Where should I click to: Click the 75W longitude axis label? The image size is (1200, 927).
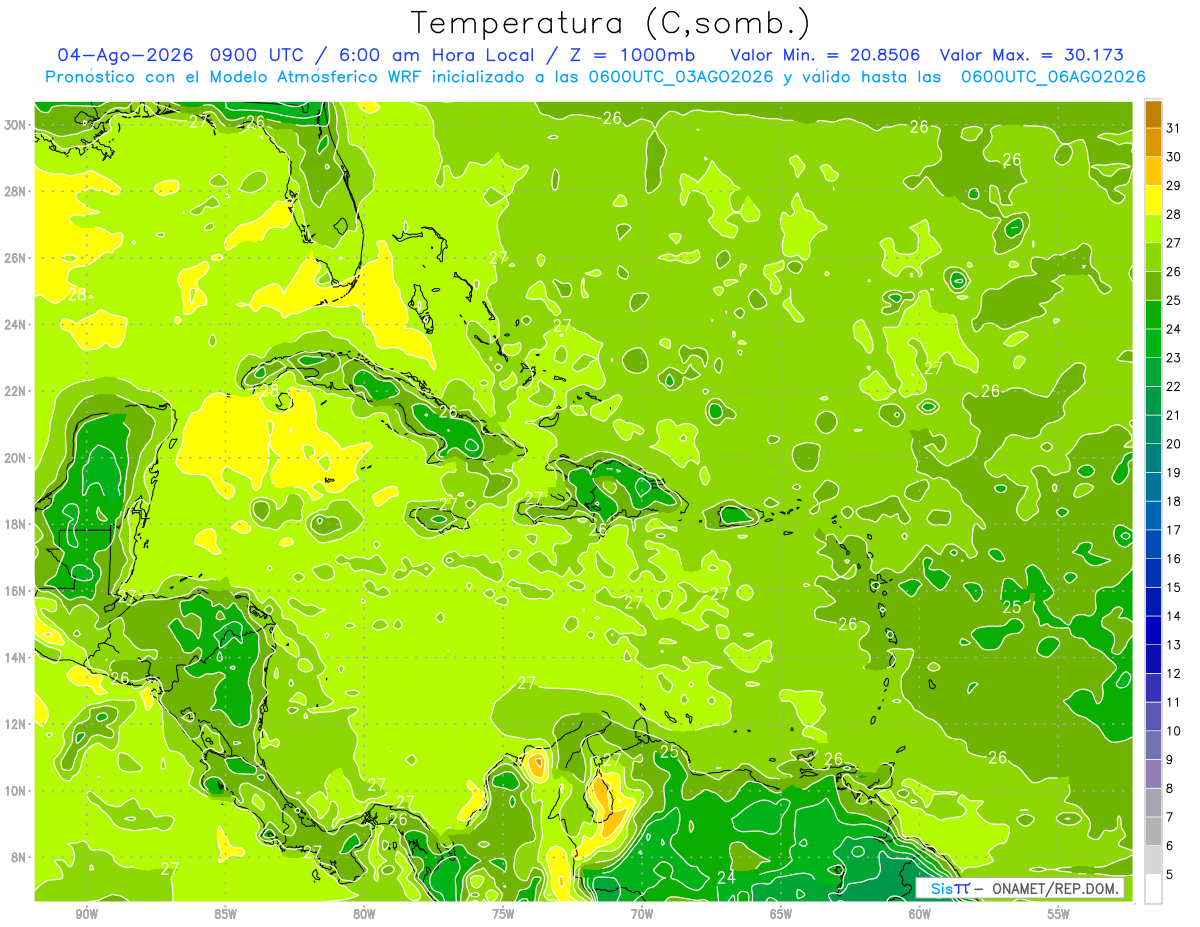pyautogui.click(x=503, y=915)
